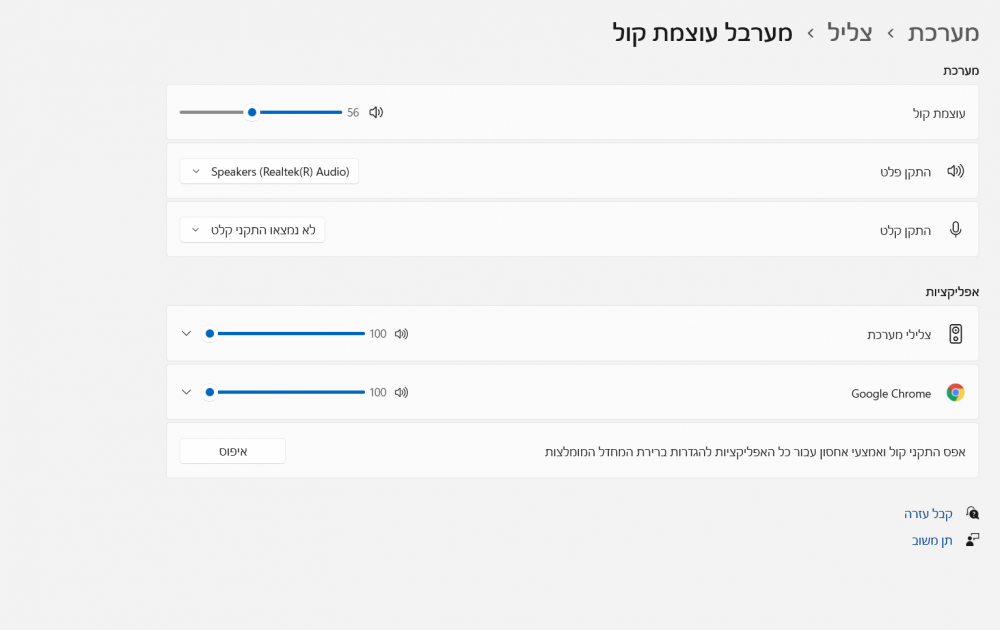This screenshot has width=1000, height=630.
Task: Go to the מערכת (System) breadcrumb
Action: (943, 33)
